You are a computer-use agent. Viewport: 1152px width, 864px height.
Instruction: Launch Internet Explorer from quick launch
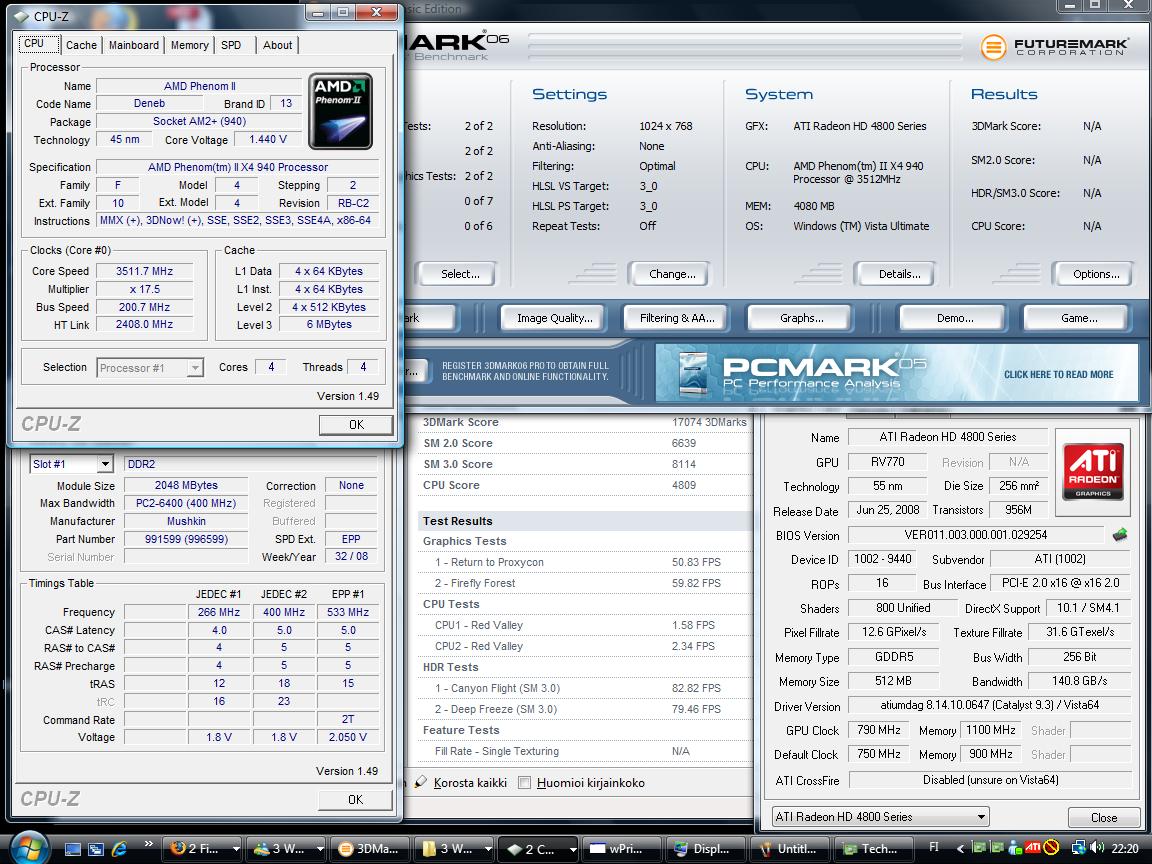pos(119,849)
